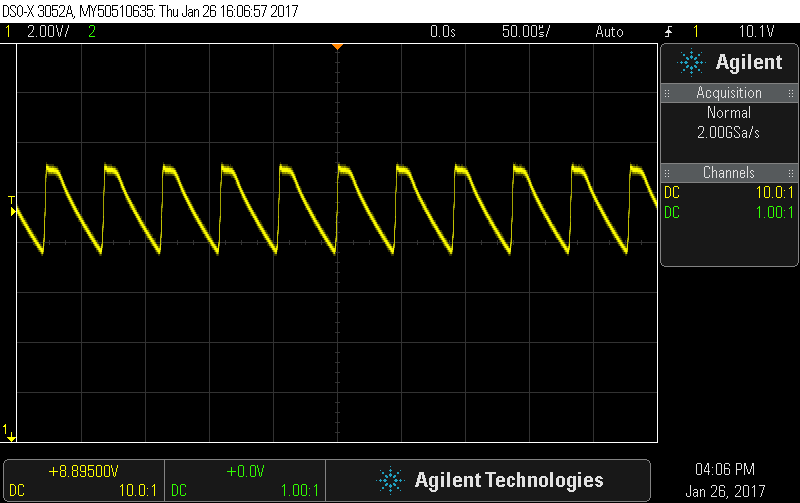The width and height of the screenshot is (800, 503).
Task: Click the Agilent Technologies logo at the bottom
Action: coord(488,479)
